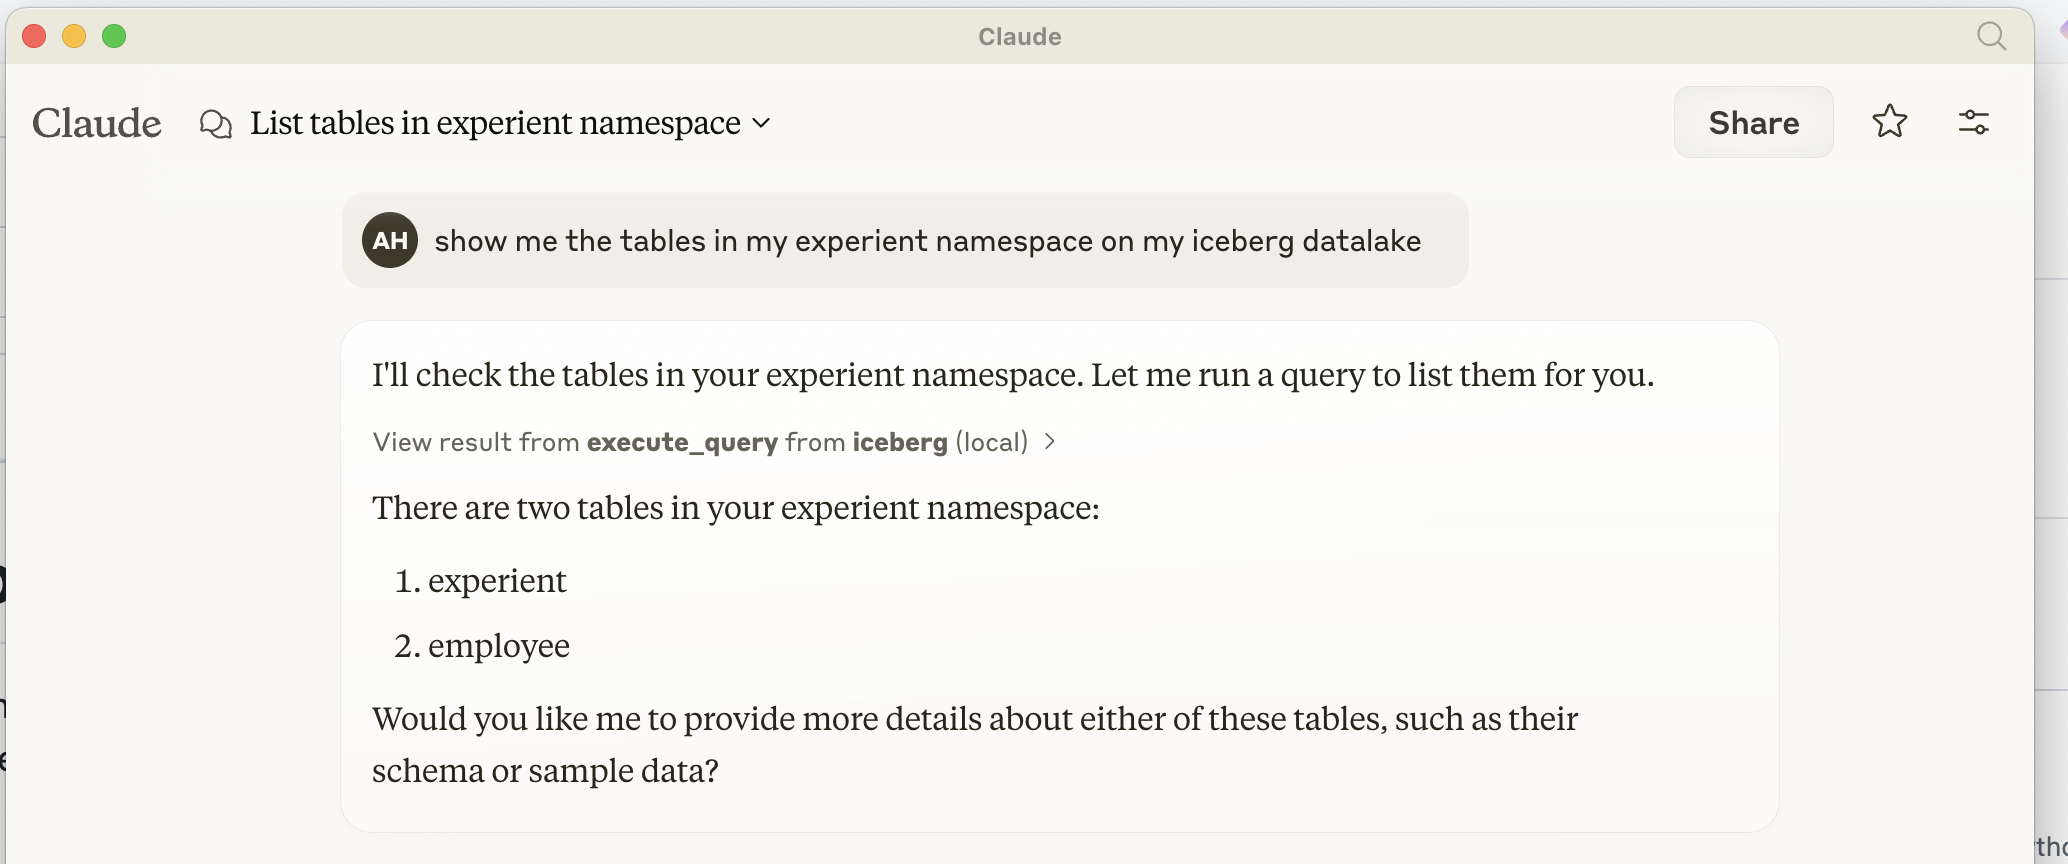The image size is (2068, 864).
Task: Click the "There are two tables" sentence
Action: tap(735, 508)
